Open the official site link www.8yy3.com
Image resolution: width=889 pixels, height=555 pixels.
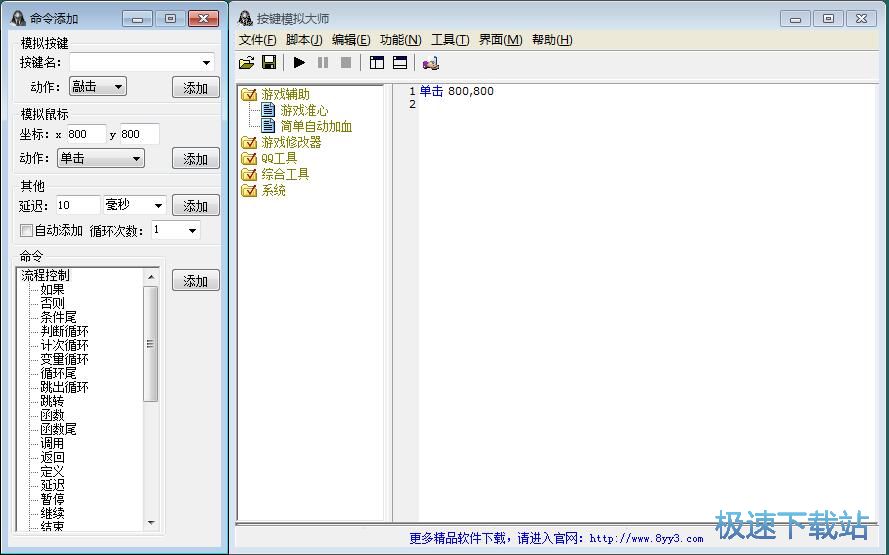[646, 538]
